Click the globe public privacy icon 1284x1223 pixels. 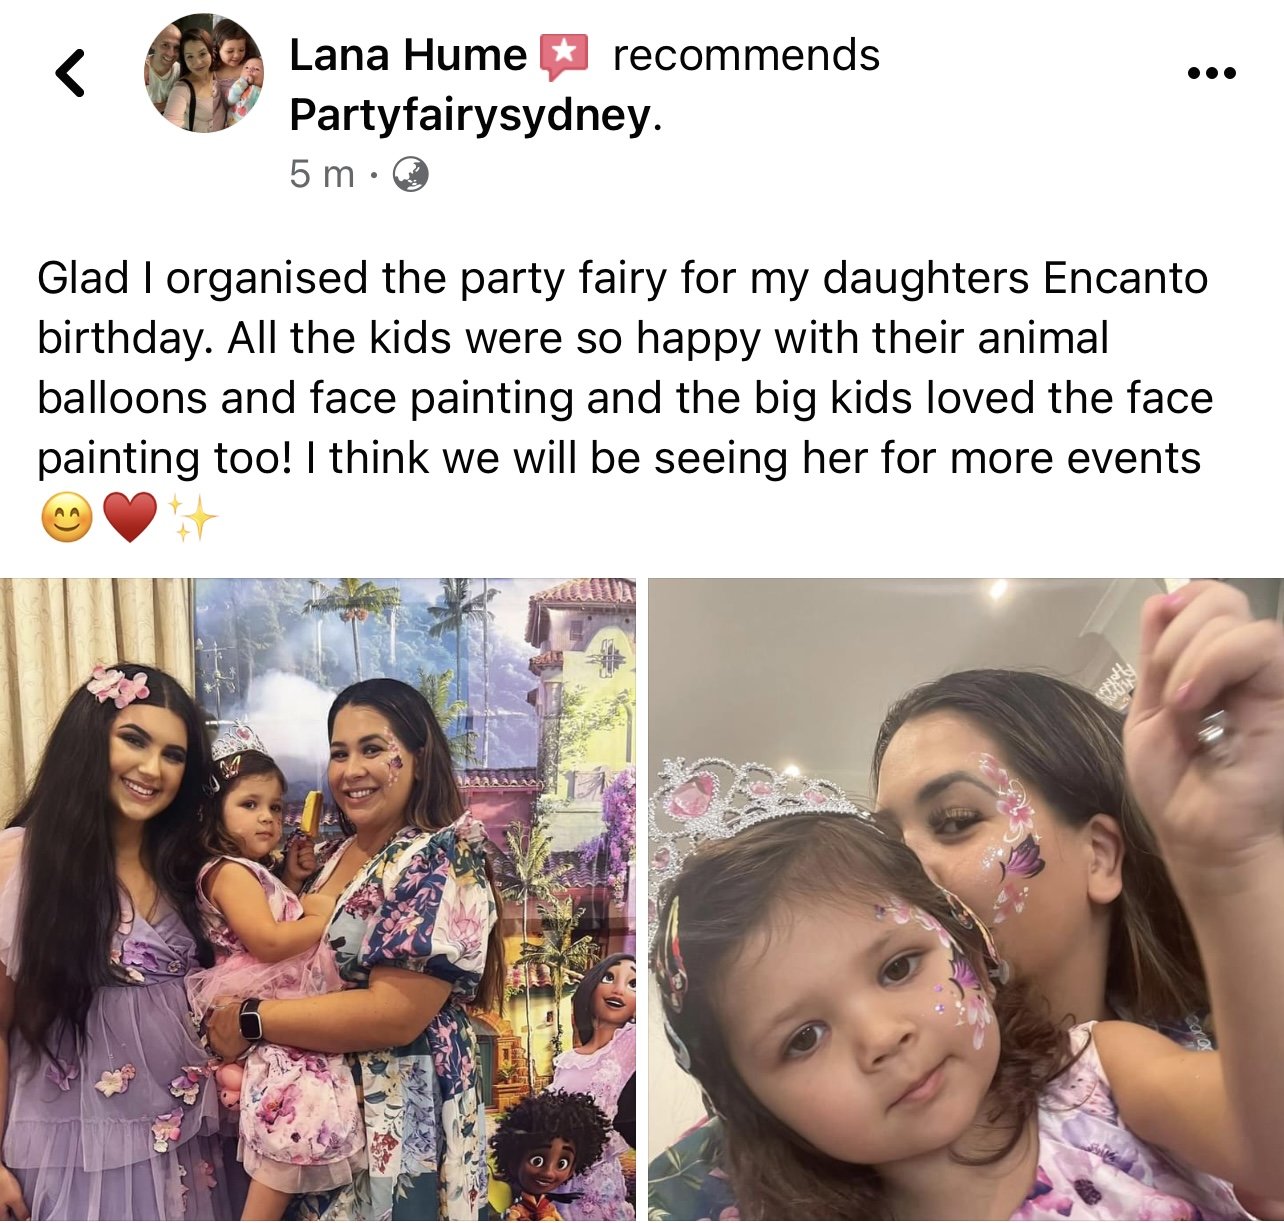410,175
